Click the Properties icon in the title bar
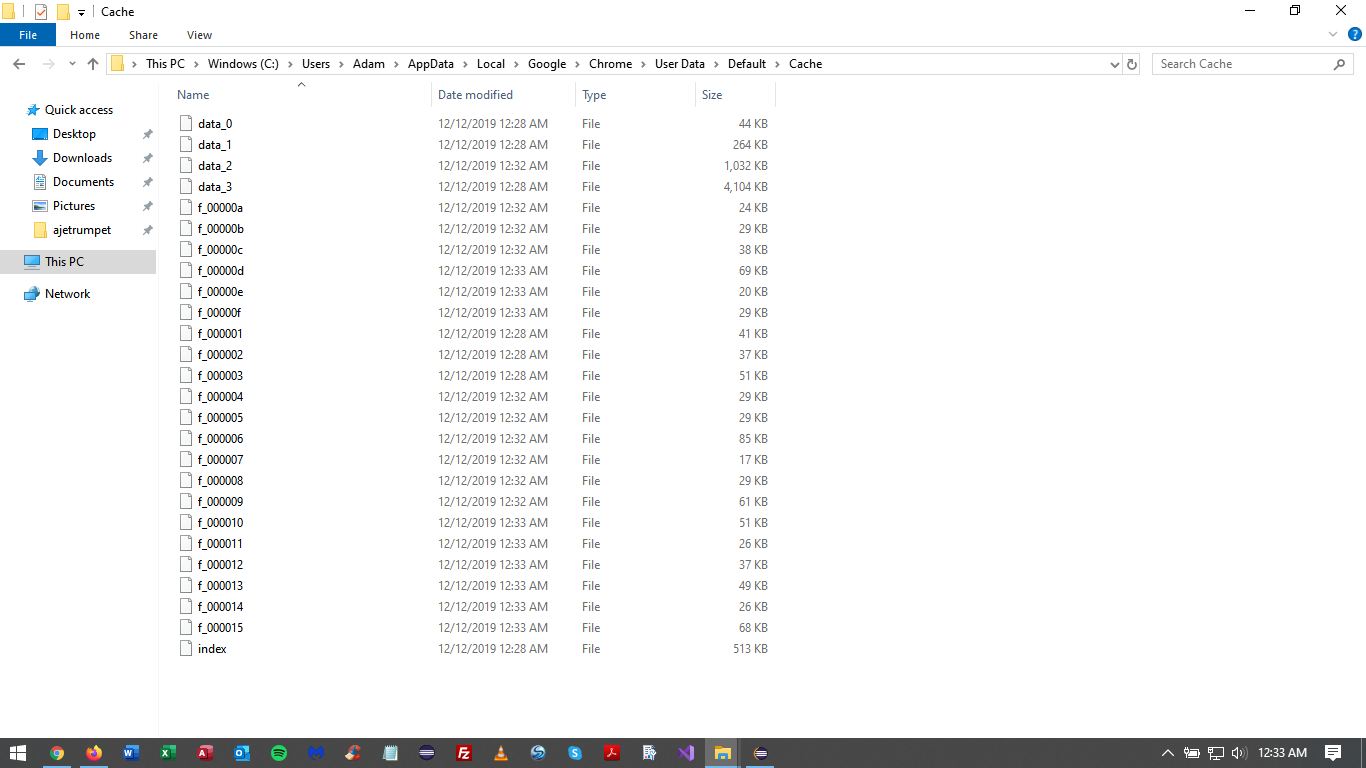 41,12
